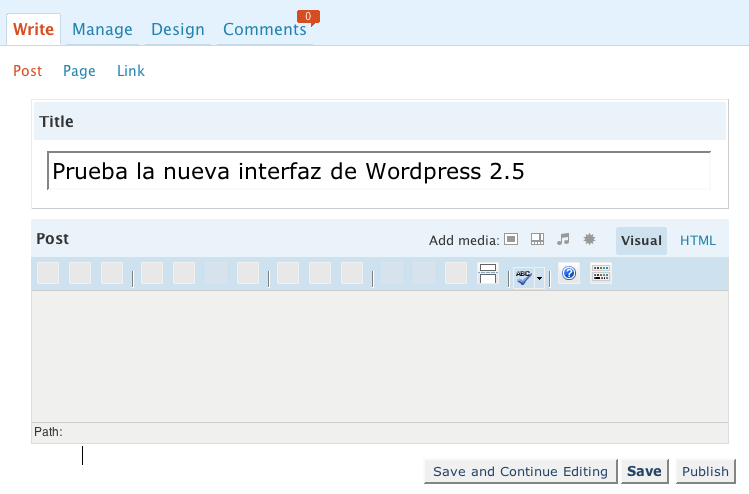Open the Manage tab
Screen dimensions: 749x494
tap(102, 30)
